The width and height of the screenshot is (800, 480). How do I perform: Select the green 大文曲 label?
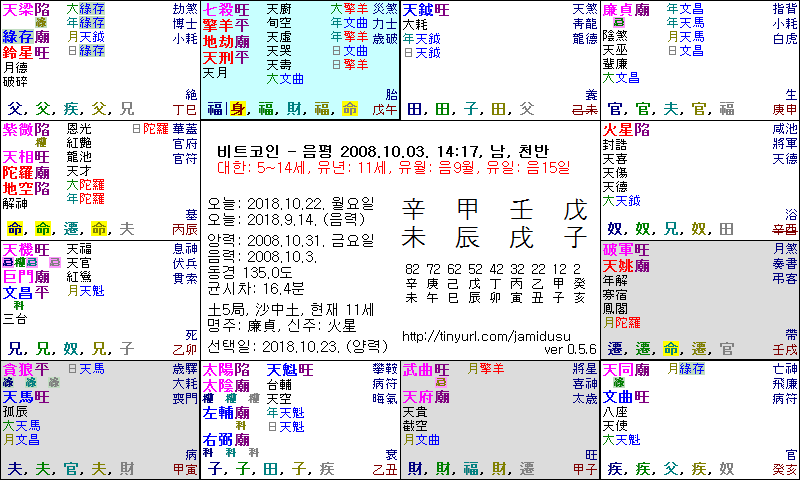click(x=285, y=79)
